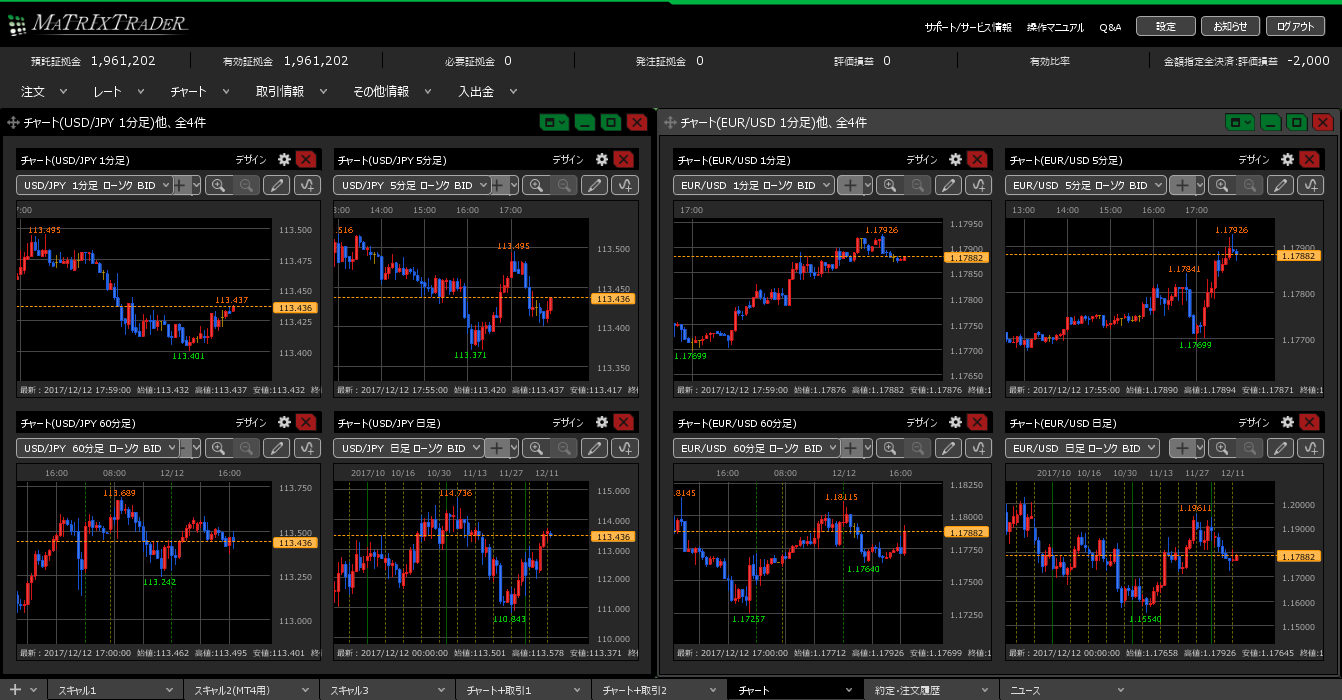Open the USD/JPY 日足 ローソク BID dropdown

[x=409, y=448]
